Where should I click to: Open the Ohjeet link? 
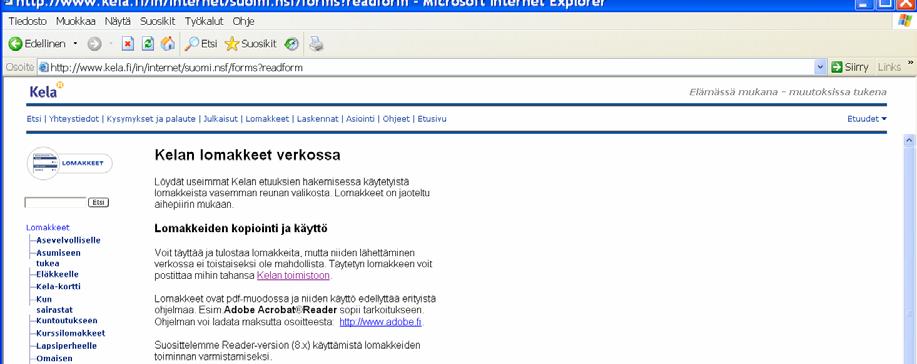pyautogui.click(x=396, y=119)
